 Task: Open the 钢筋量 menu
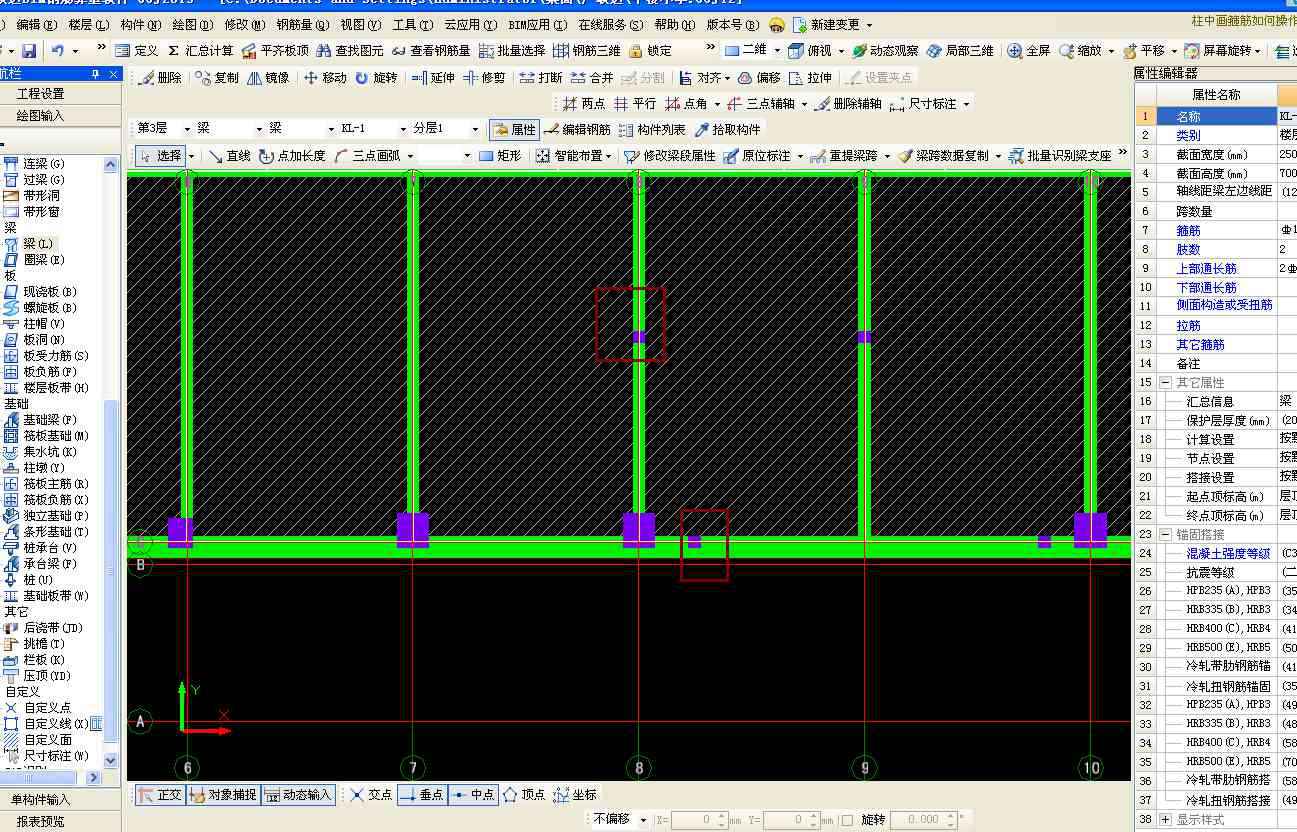coord(302,25)
